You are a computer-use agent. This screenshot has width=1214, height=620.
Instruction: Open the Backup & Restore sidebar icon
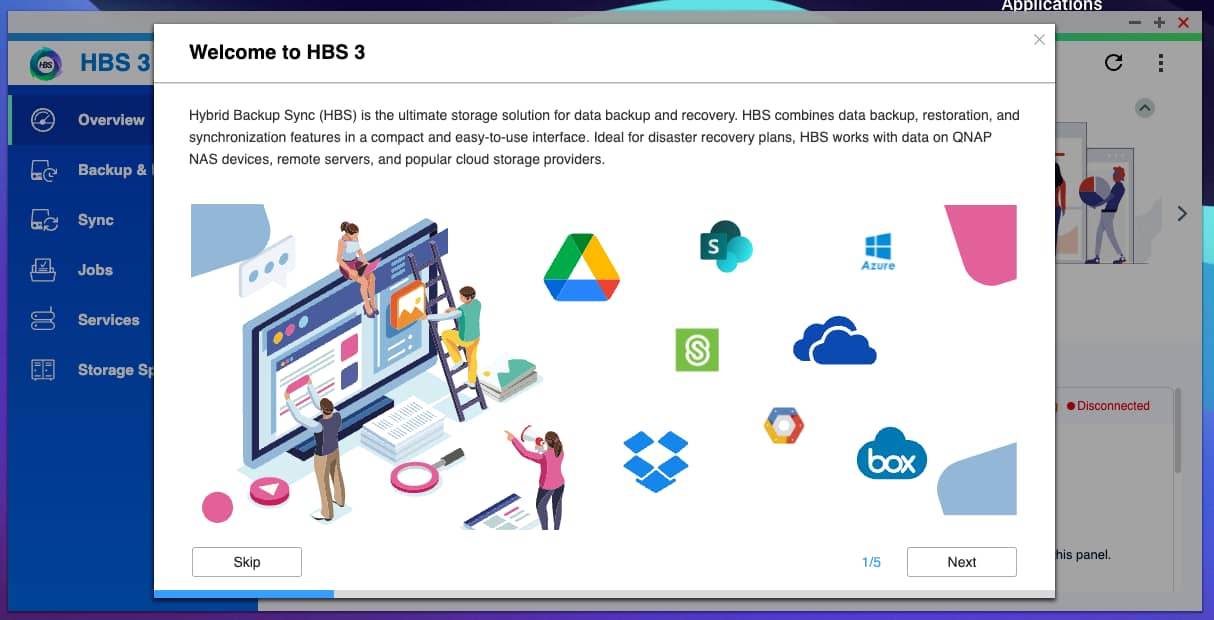point(43,170)
